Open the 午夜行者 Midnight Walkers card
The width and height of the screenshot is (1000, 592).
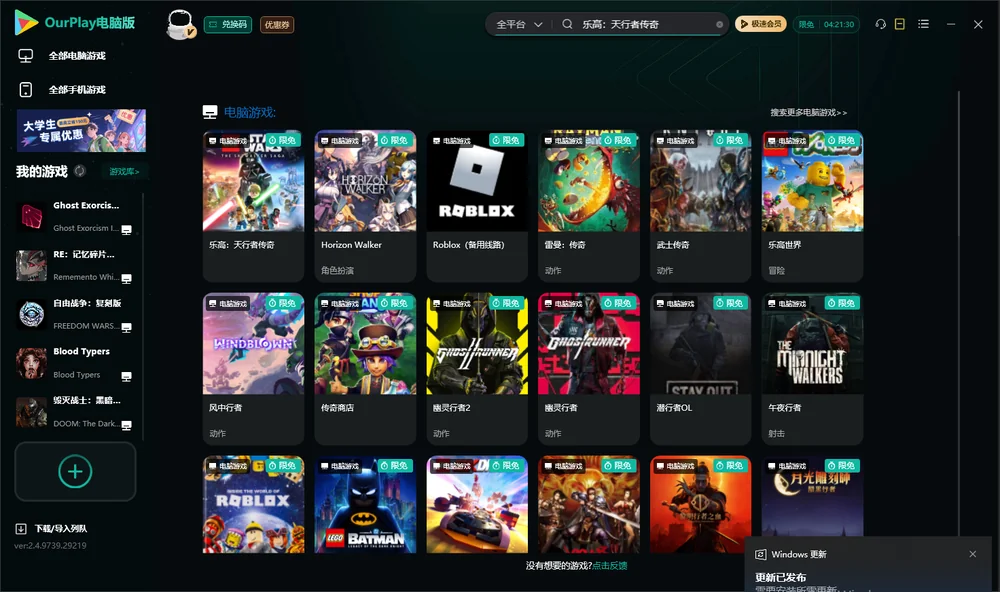(812, 369)
